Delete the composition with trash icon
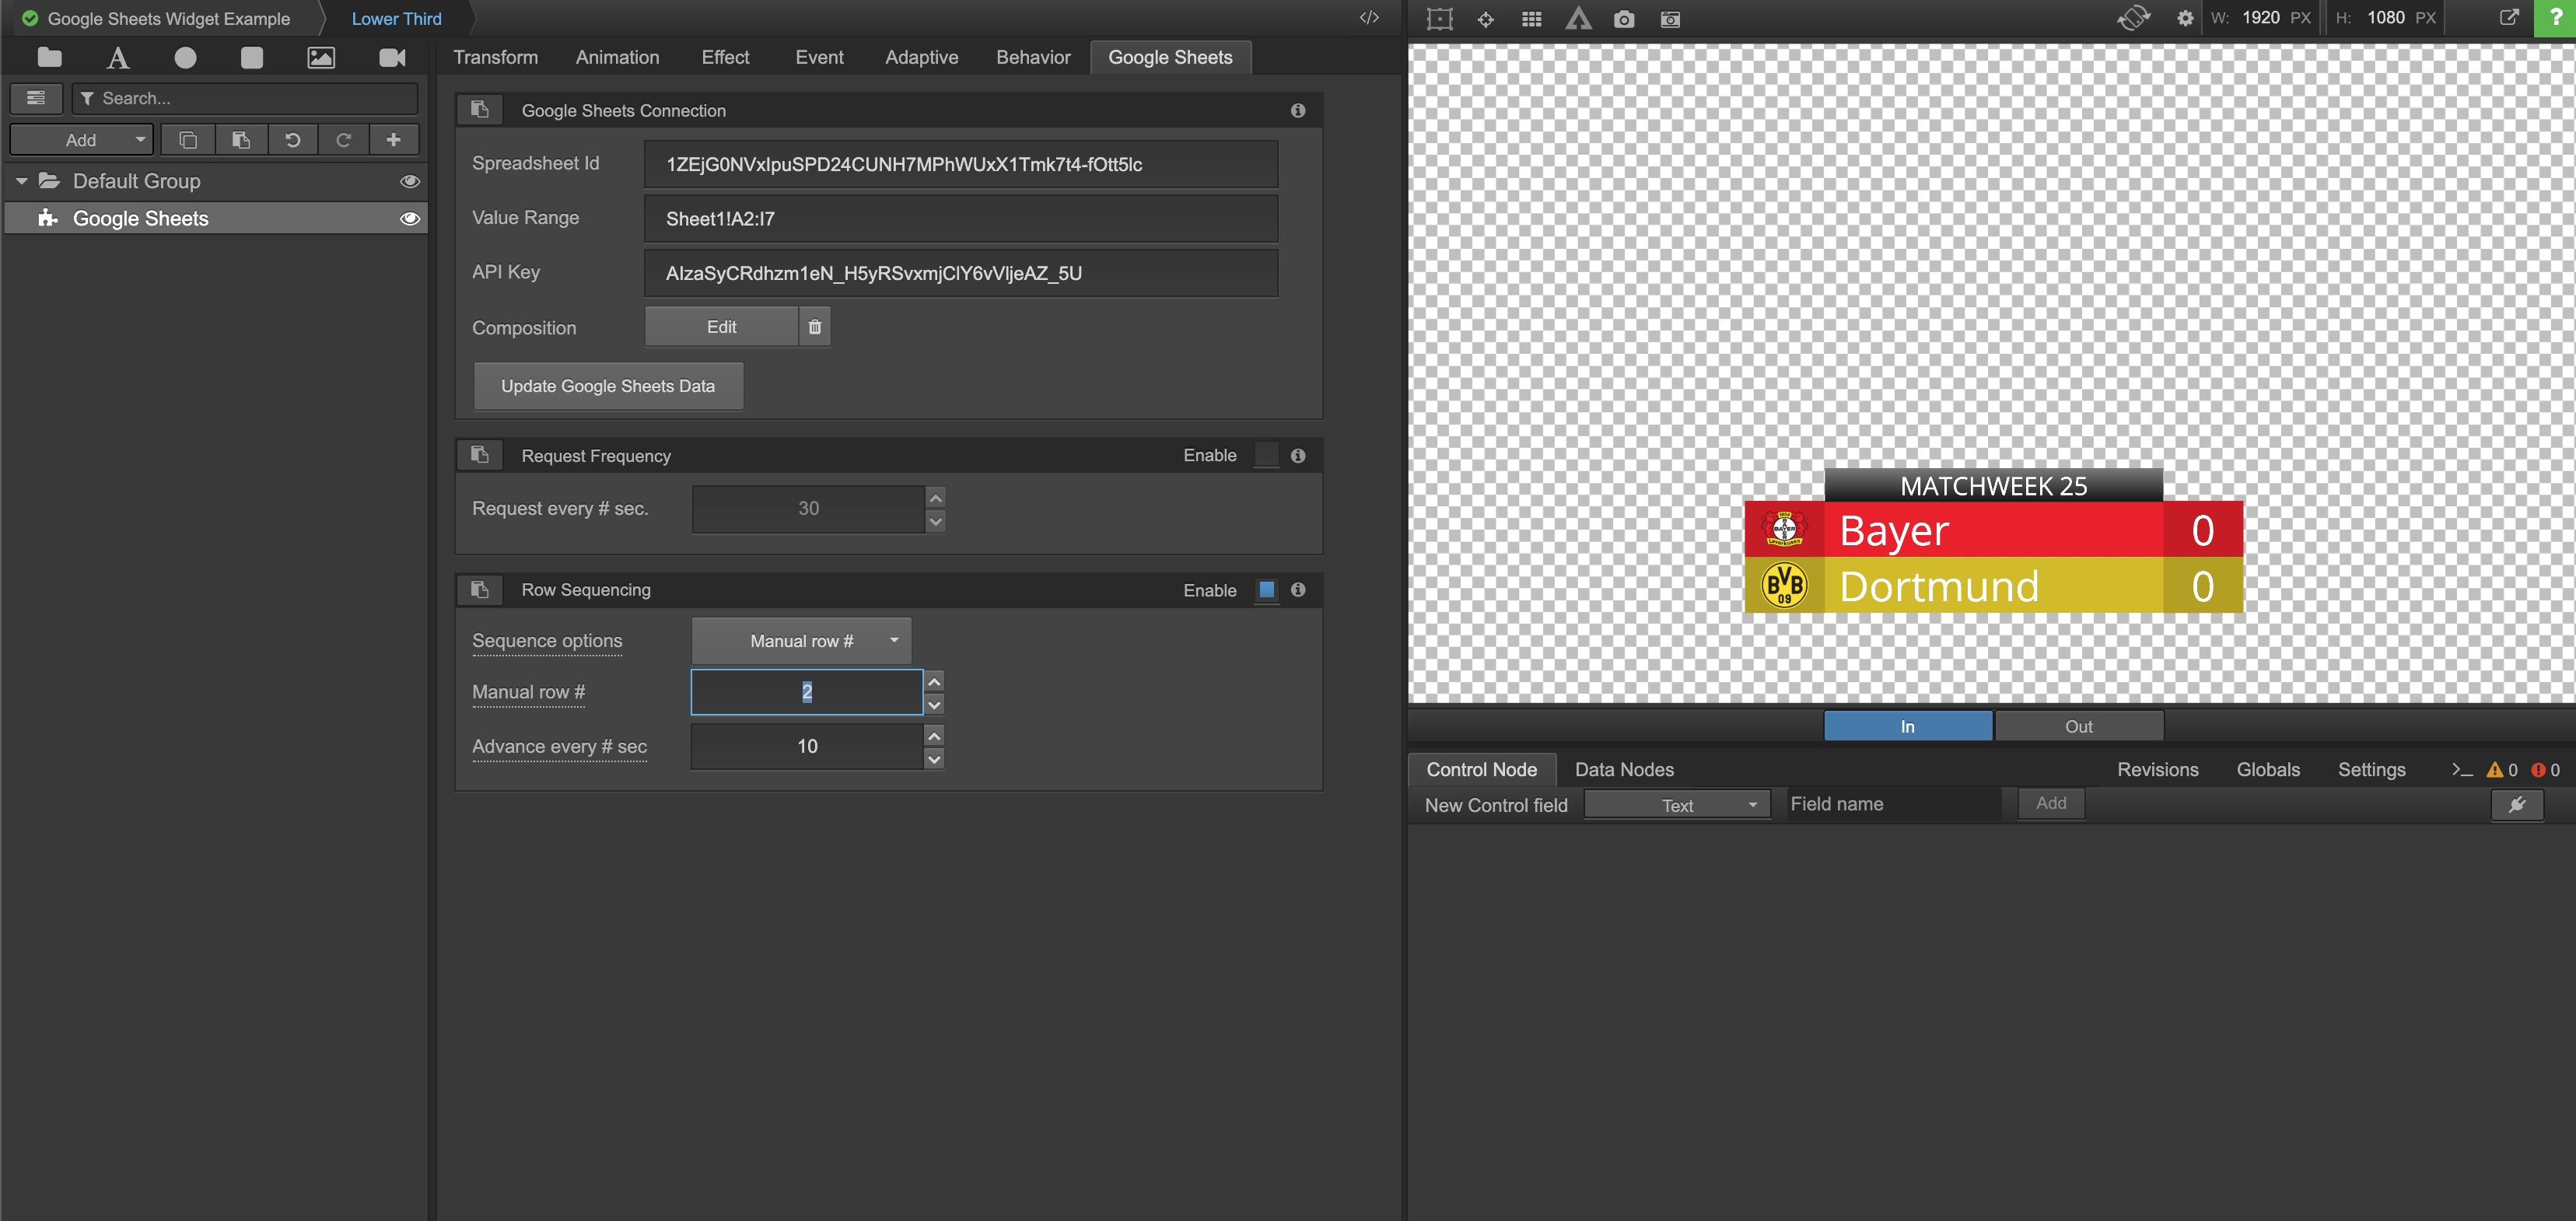Viewport: 2576px width, 1221px height. (x=815, y=327)
